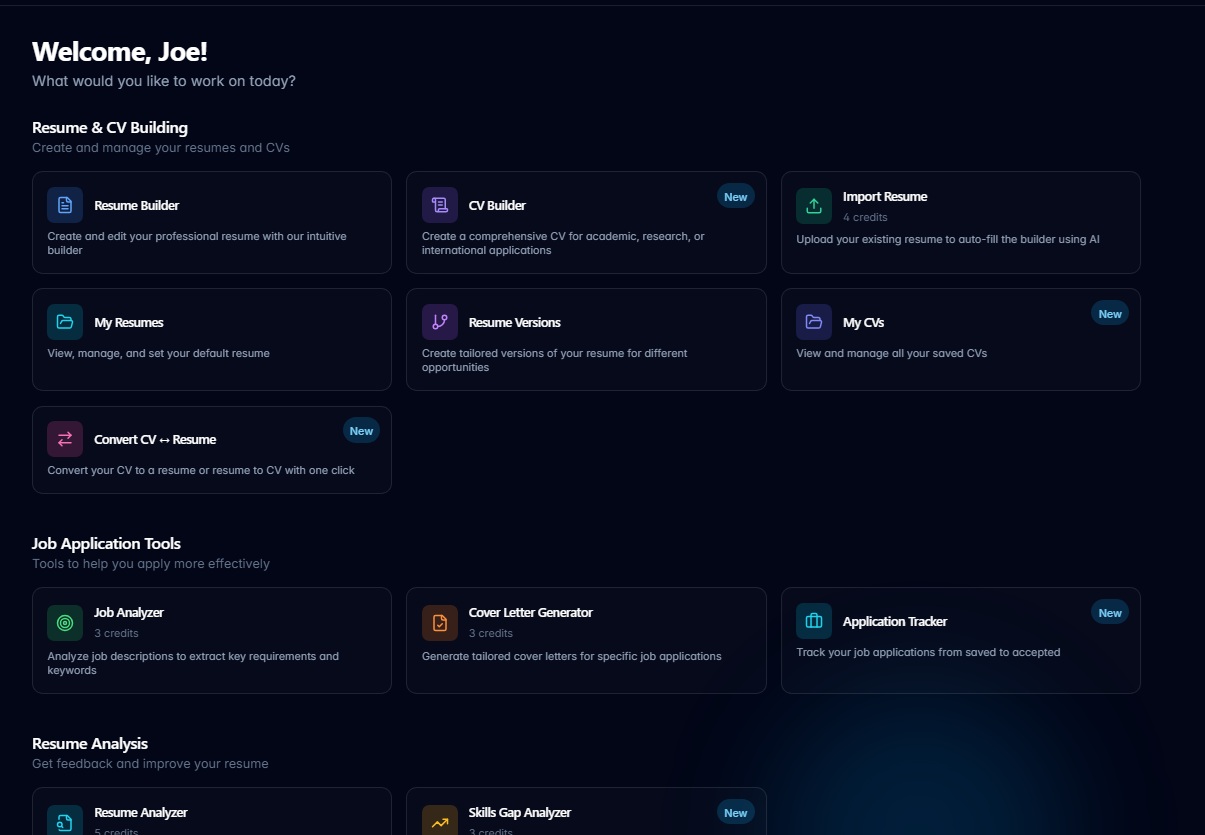
Task: Select the Job Analyzer target icon
Action: [64, 622]
